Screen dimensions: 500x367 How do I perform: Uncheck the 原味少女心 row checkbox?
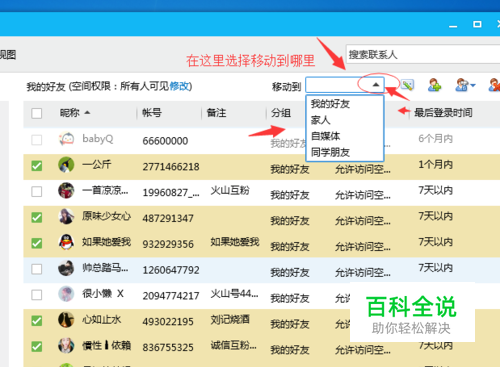tap(37, 217)
